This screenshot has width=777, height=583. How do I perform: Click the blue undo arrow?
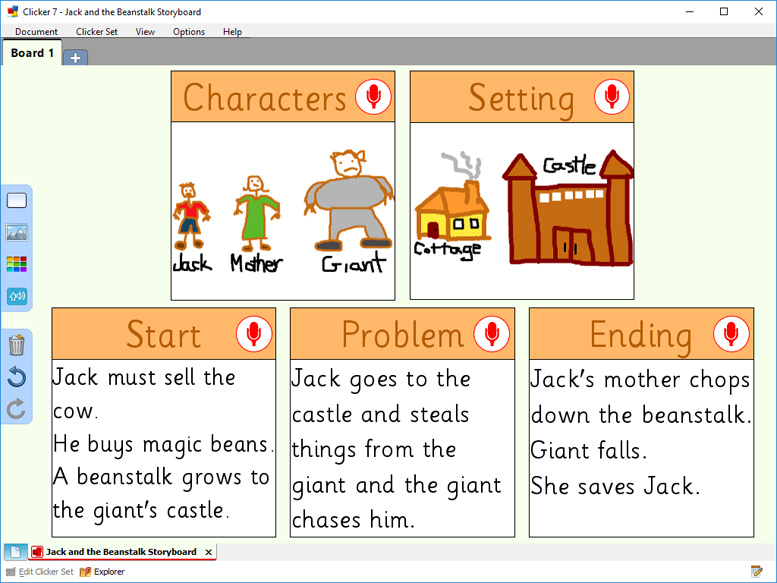pyautogui.click(x=17, y=377)
